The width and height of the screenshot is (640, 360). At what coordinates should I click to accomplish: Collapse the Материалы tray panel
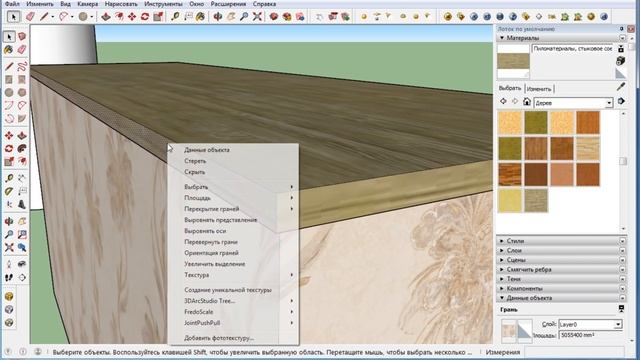[560, 38]
